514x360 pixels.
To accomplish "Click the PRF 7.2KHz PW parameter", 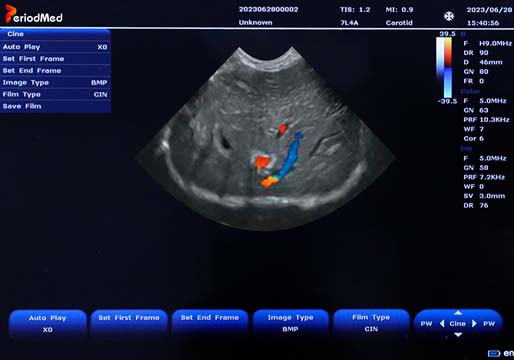I will [484, 177].
